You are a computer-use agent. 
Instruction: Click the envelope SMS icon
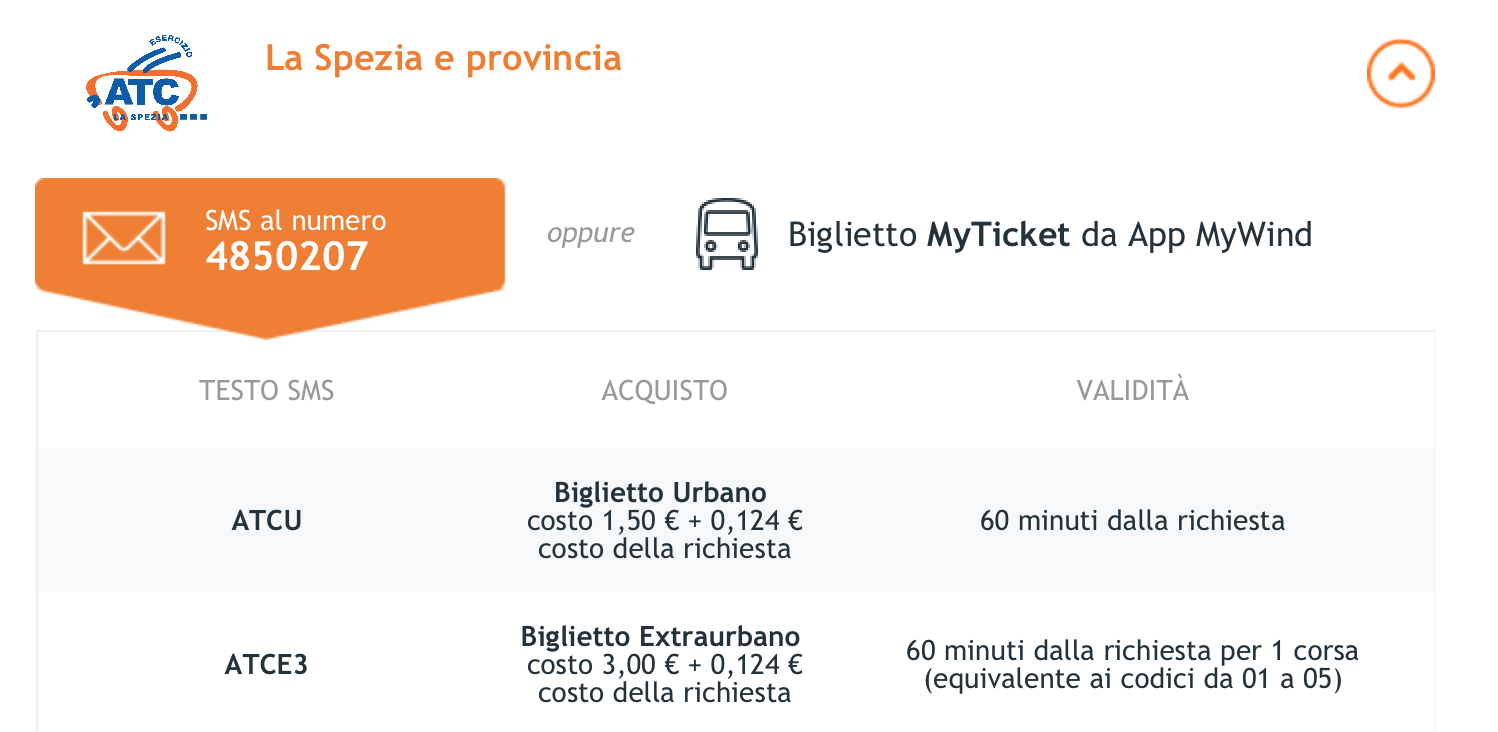[123, 239]
